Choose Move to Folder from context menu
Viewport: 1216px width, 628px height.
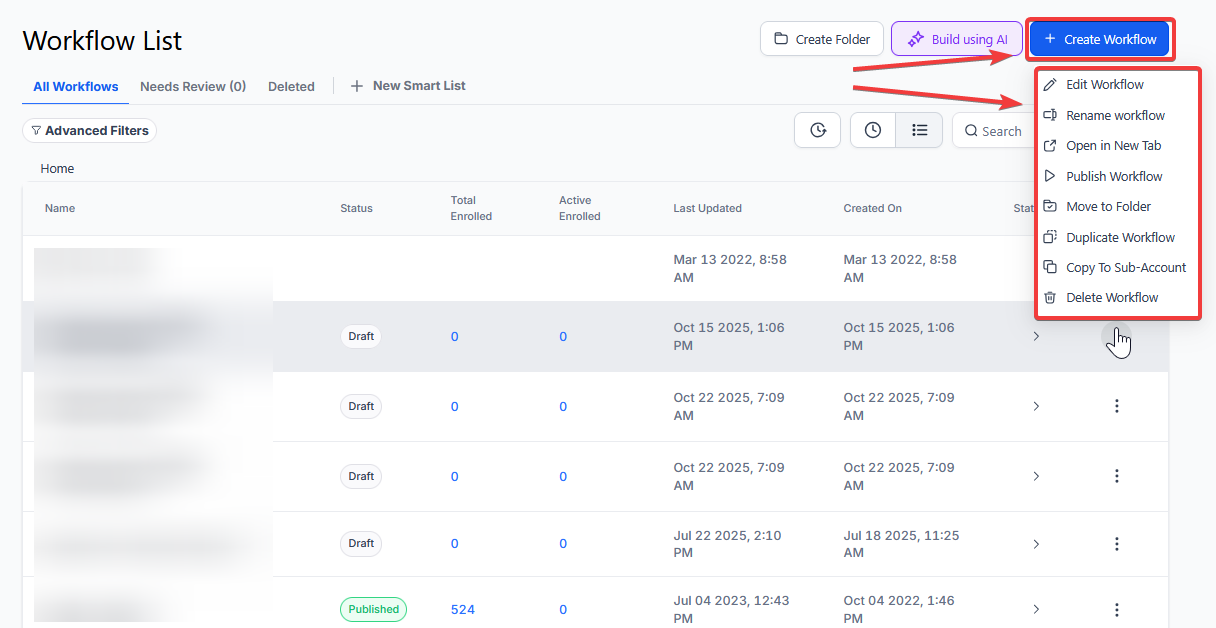pyautogui.click(x=1108, y=207)
